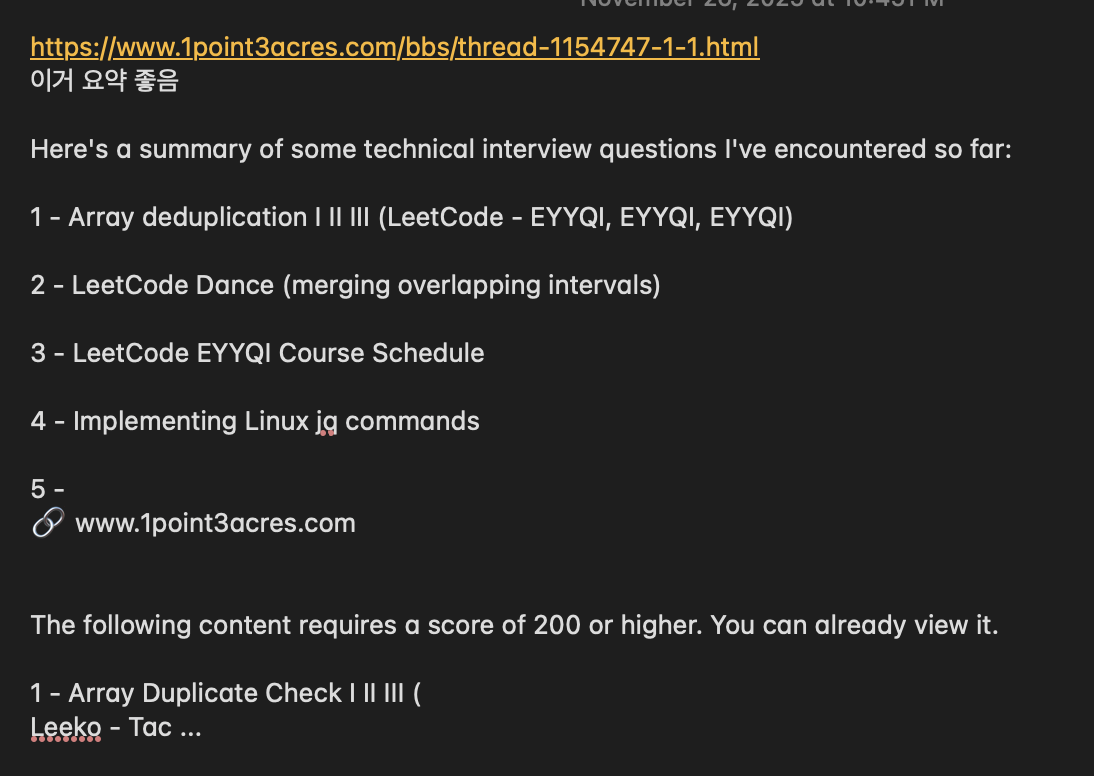This screenshot has width=1094, height=776.
Task: Click the Array deduplication I II III line
Action: 412,217
